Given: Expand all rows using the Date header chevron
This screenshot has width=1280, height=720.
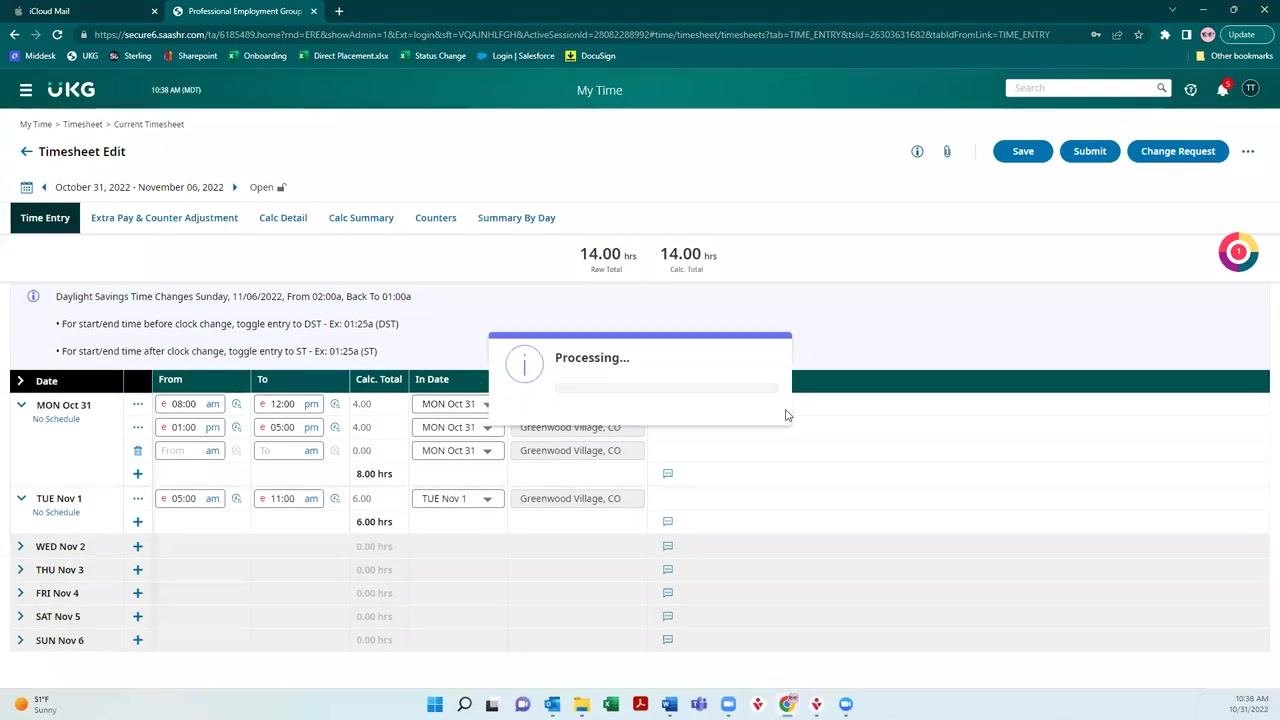Looking at the screenshot, I should (x=21, y=381).
